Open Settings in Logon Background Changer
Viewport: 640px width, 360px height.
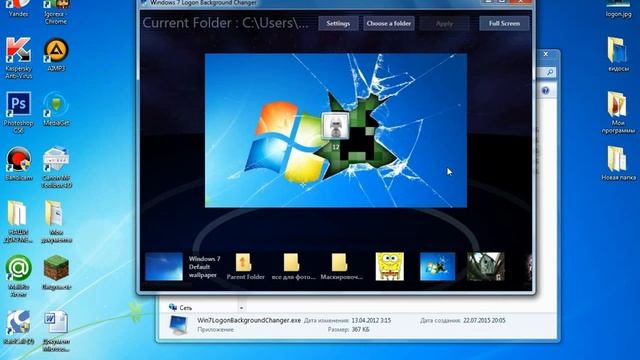coord(338,23)
